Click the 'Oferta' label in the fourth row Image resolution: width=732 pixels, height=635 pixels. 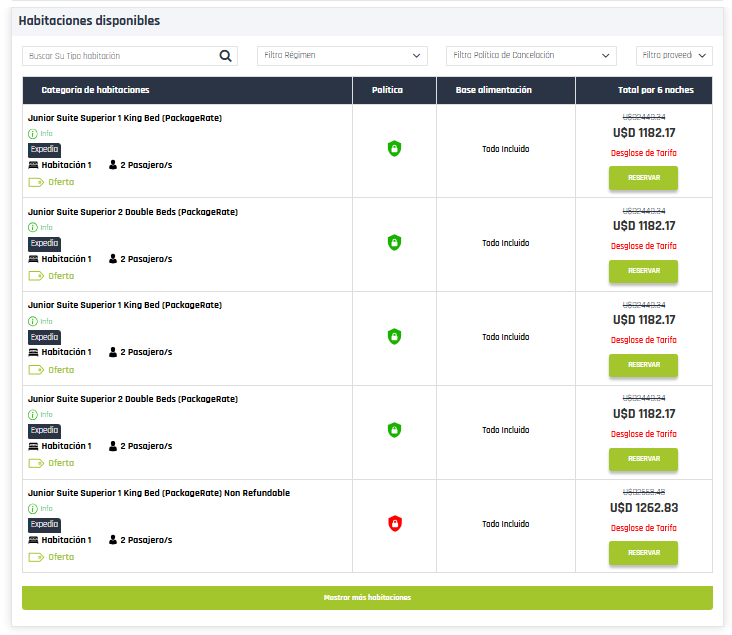click(61, 463)
